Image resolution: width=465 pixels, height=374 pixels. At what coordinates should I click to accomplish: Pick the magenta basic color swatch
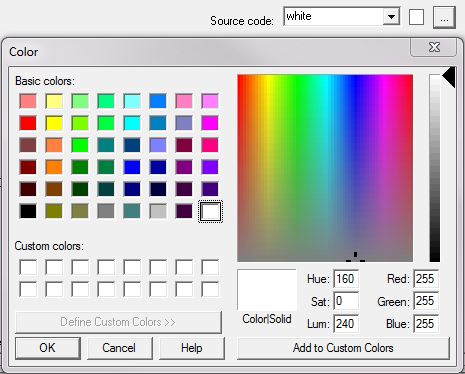pyautogui.click(x=210, y=123)
